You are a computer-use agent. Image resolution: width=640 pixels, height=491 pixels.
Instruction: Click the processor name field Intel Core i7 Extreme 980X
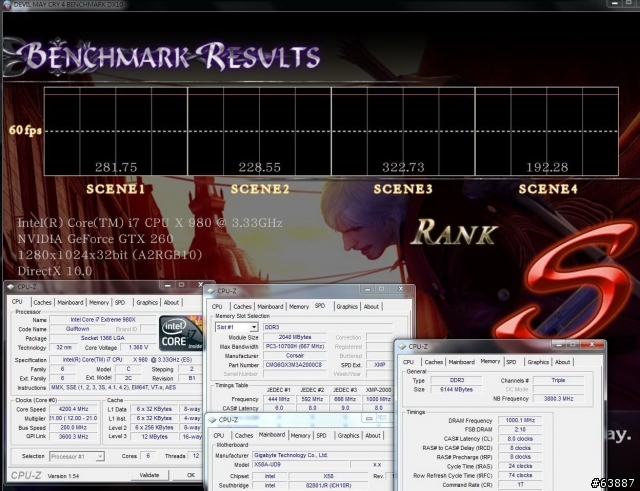(103, 320)
